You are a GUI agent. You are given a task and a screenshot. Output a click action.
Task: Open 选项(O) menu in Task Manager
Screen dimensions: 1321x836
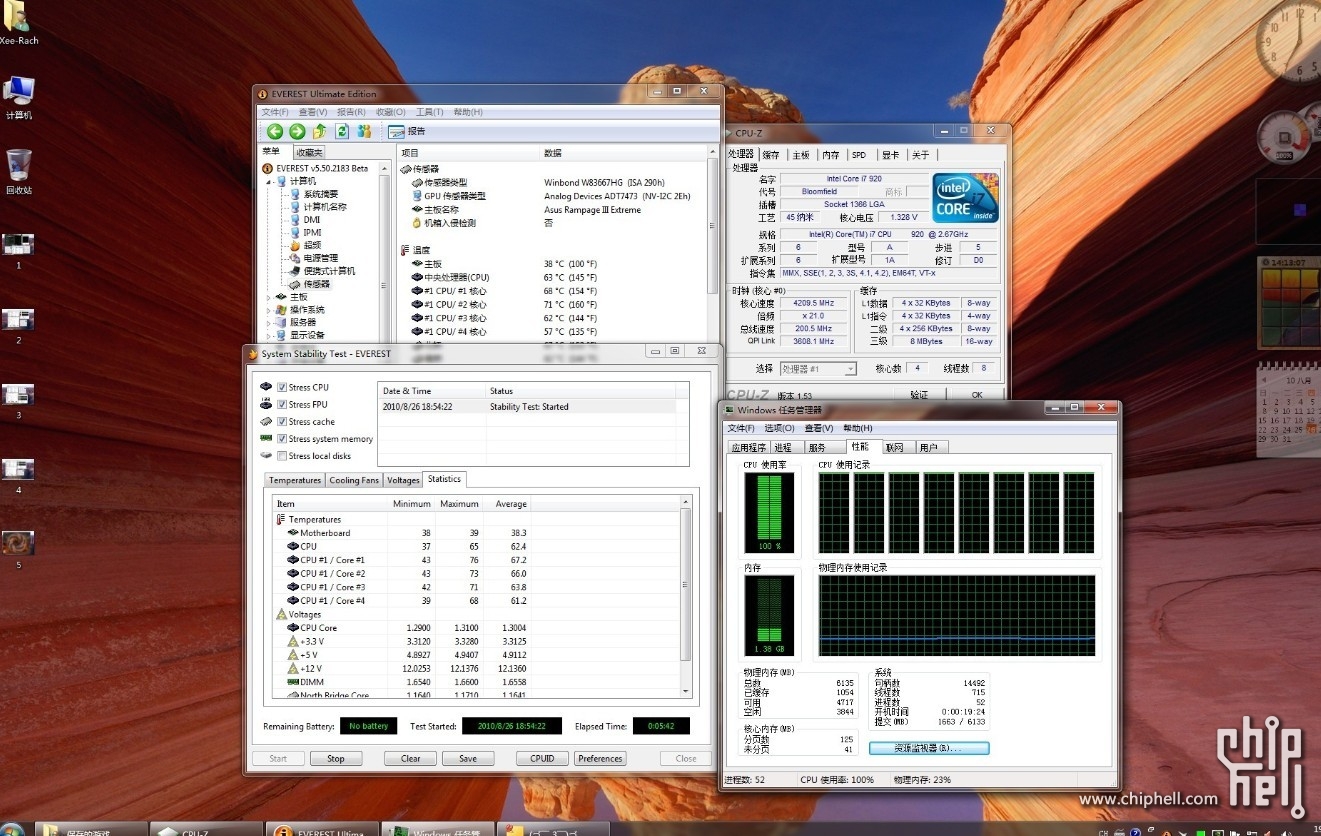pyautogui.click(x=780, y=428)
